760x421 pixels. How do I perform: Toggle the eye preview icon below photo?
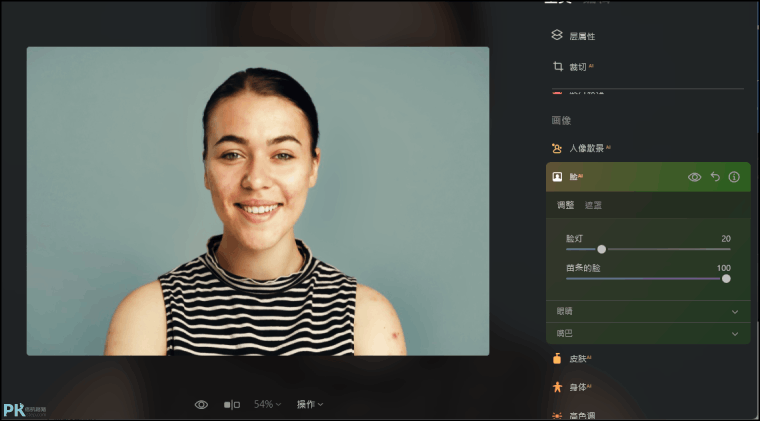(x=201, y=405)
